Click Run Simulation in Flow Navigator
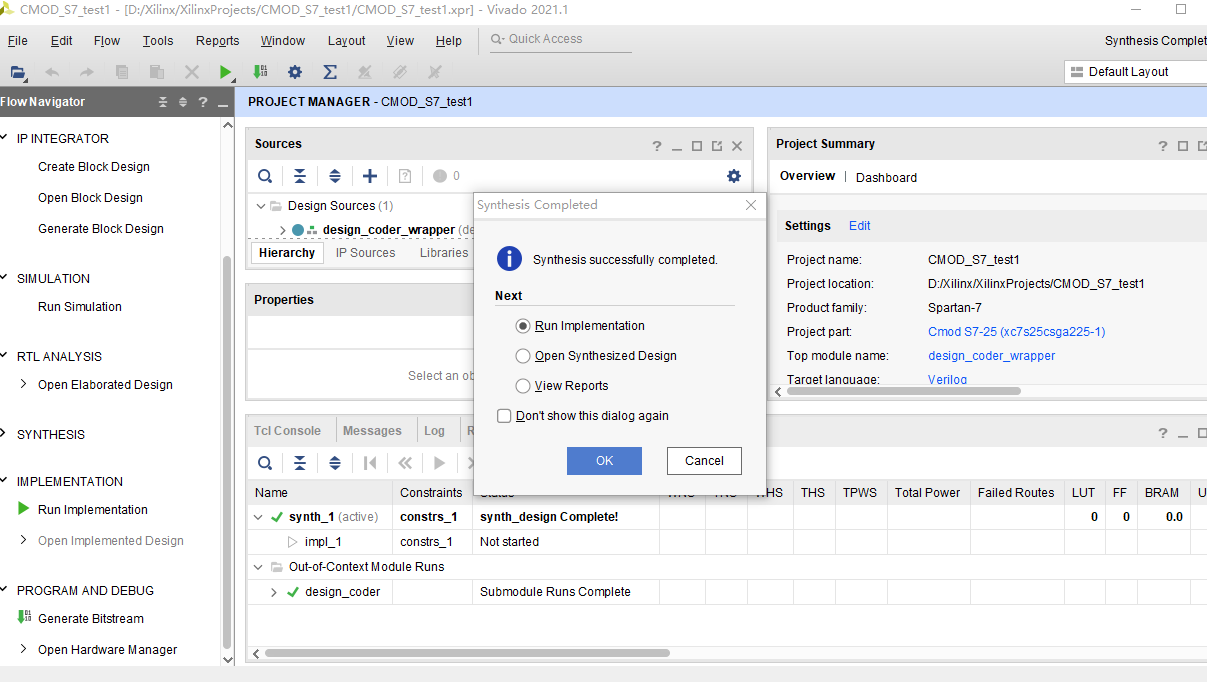This screenshot has width=1207, height=682. pos(80,307)
